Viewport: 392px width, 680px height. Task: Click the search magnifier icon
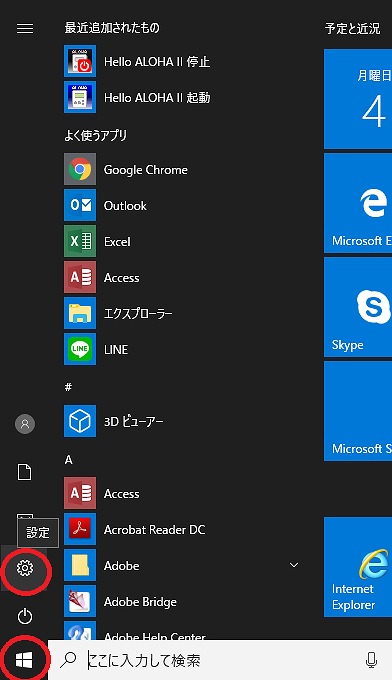click(x=68, y=660)
